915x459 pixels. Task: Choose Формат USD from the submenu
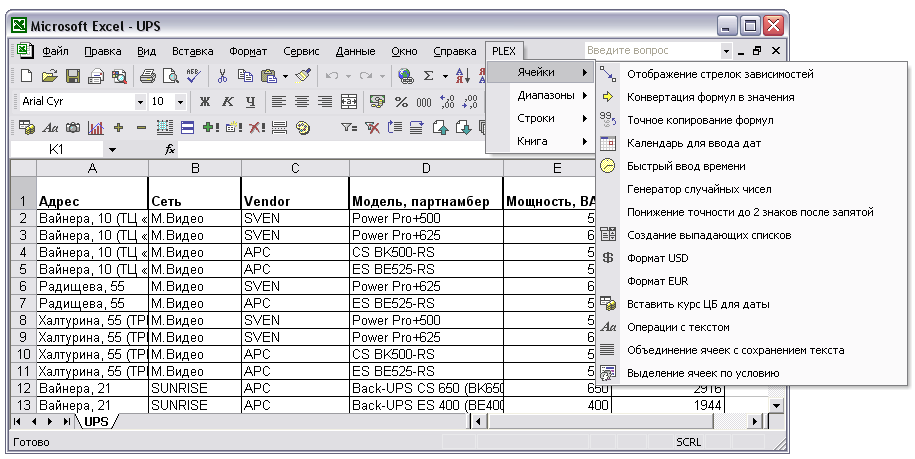pyautogui.click(x=657, y=258)
